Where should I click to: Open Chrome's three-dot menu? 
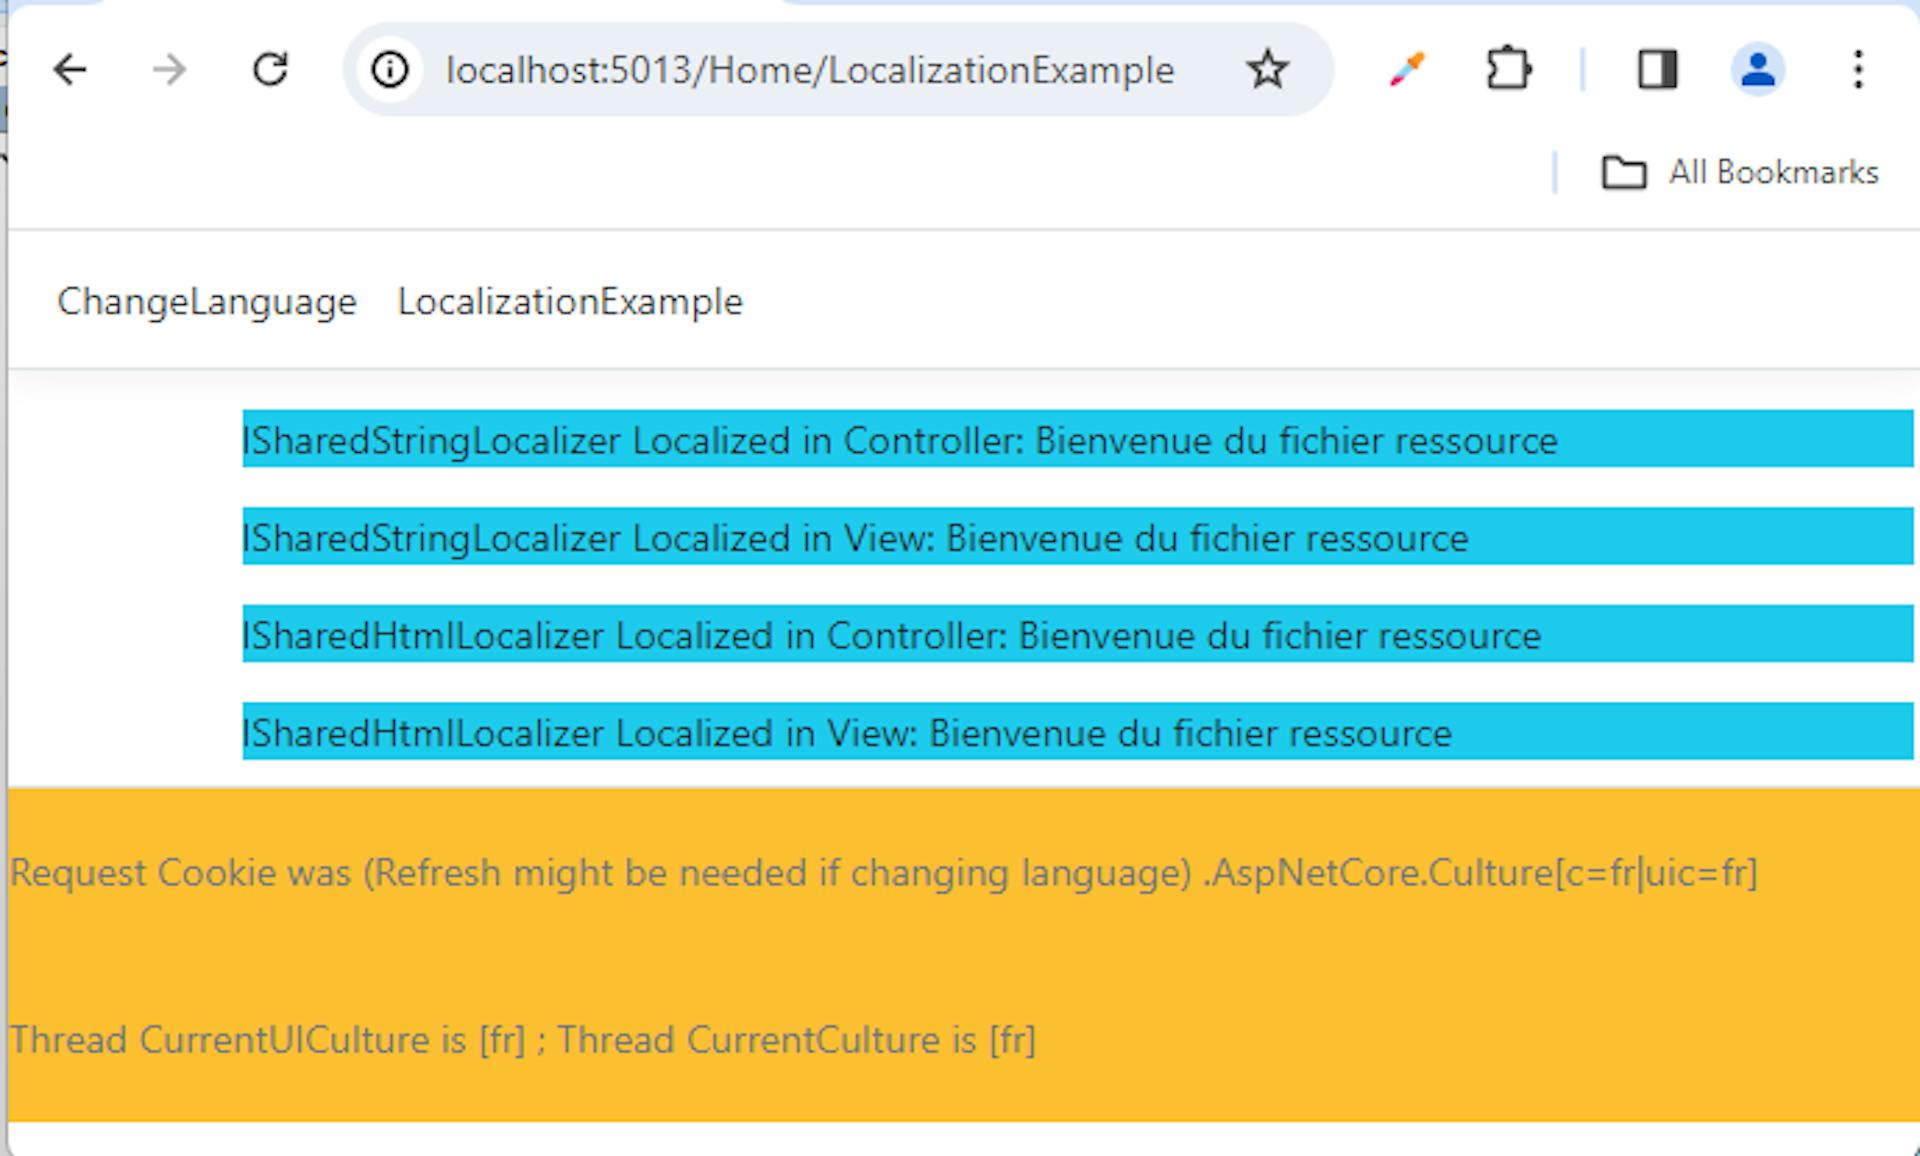pos(1857,68)
